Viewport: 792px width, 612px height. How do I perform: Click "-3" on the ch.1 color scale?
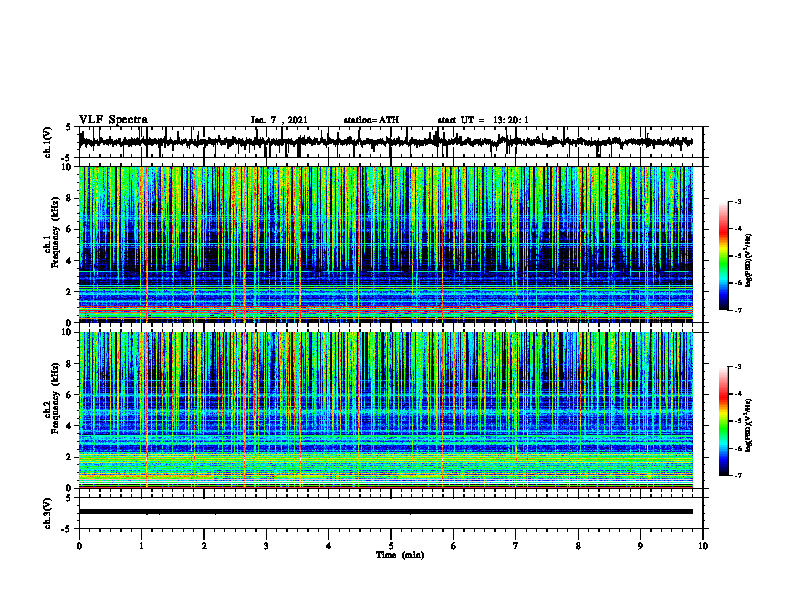click(x=737, y=201)
